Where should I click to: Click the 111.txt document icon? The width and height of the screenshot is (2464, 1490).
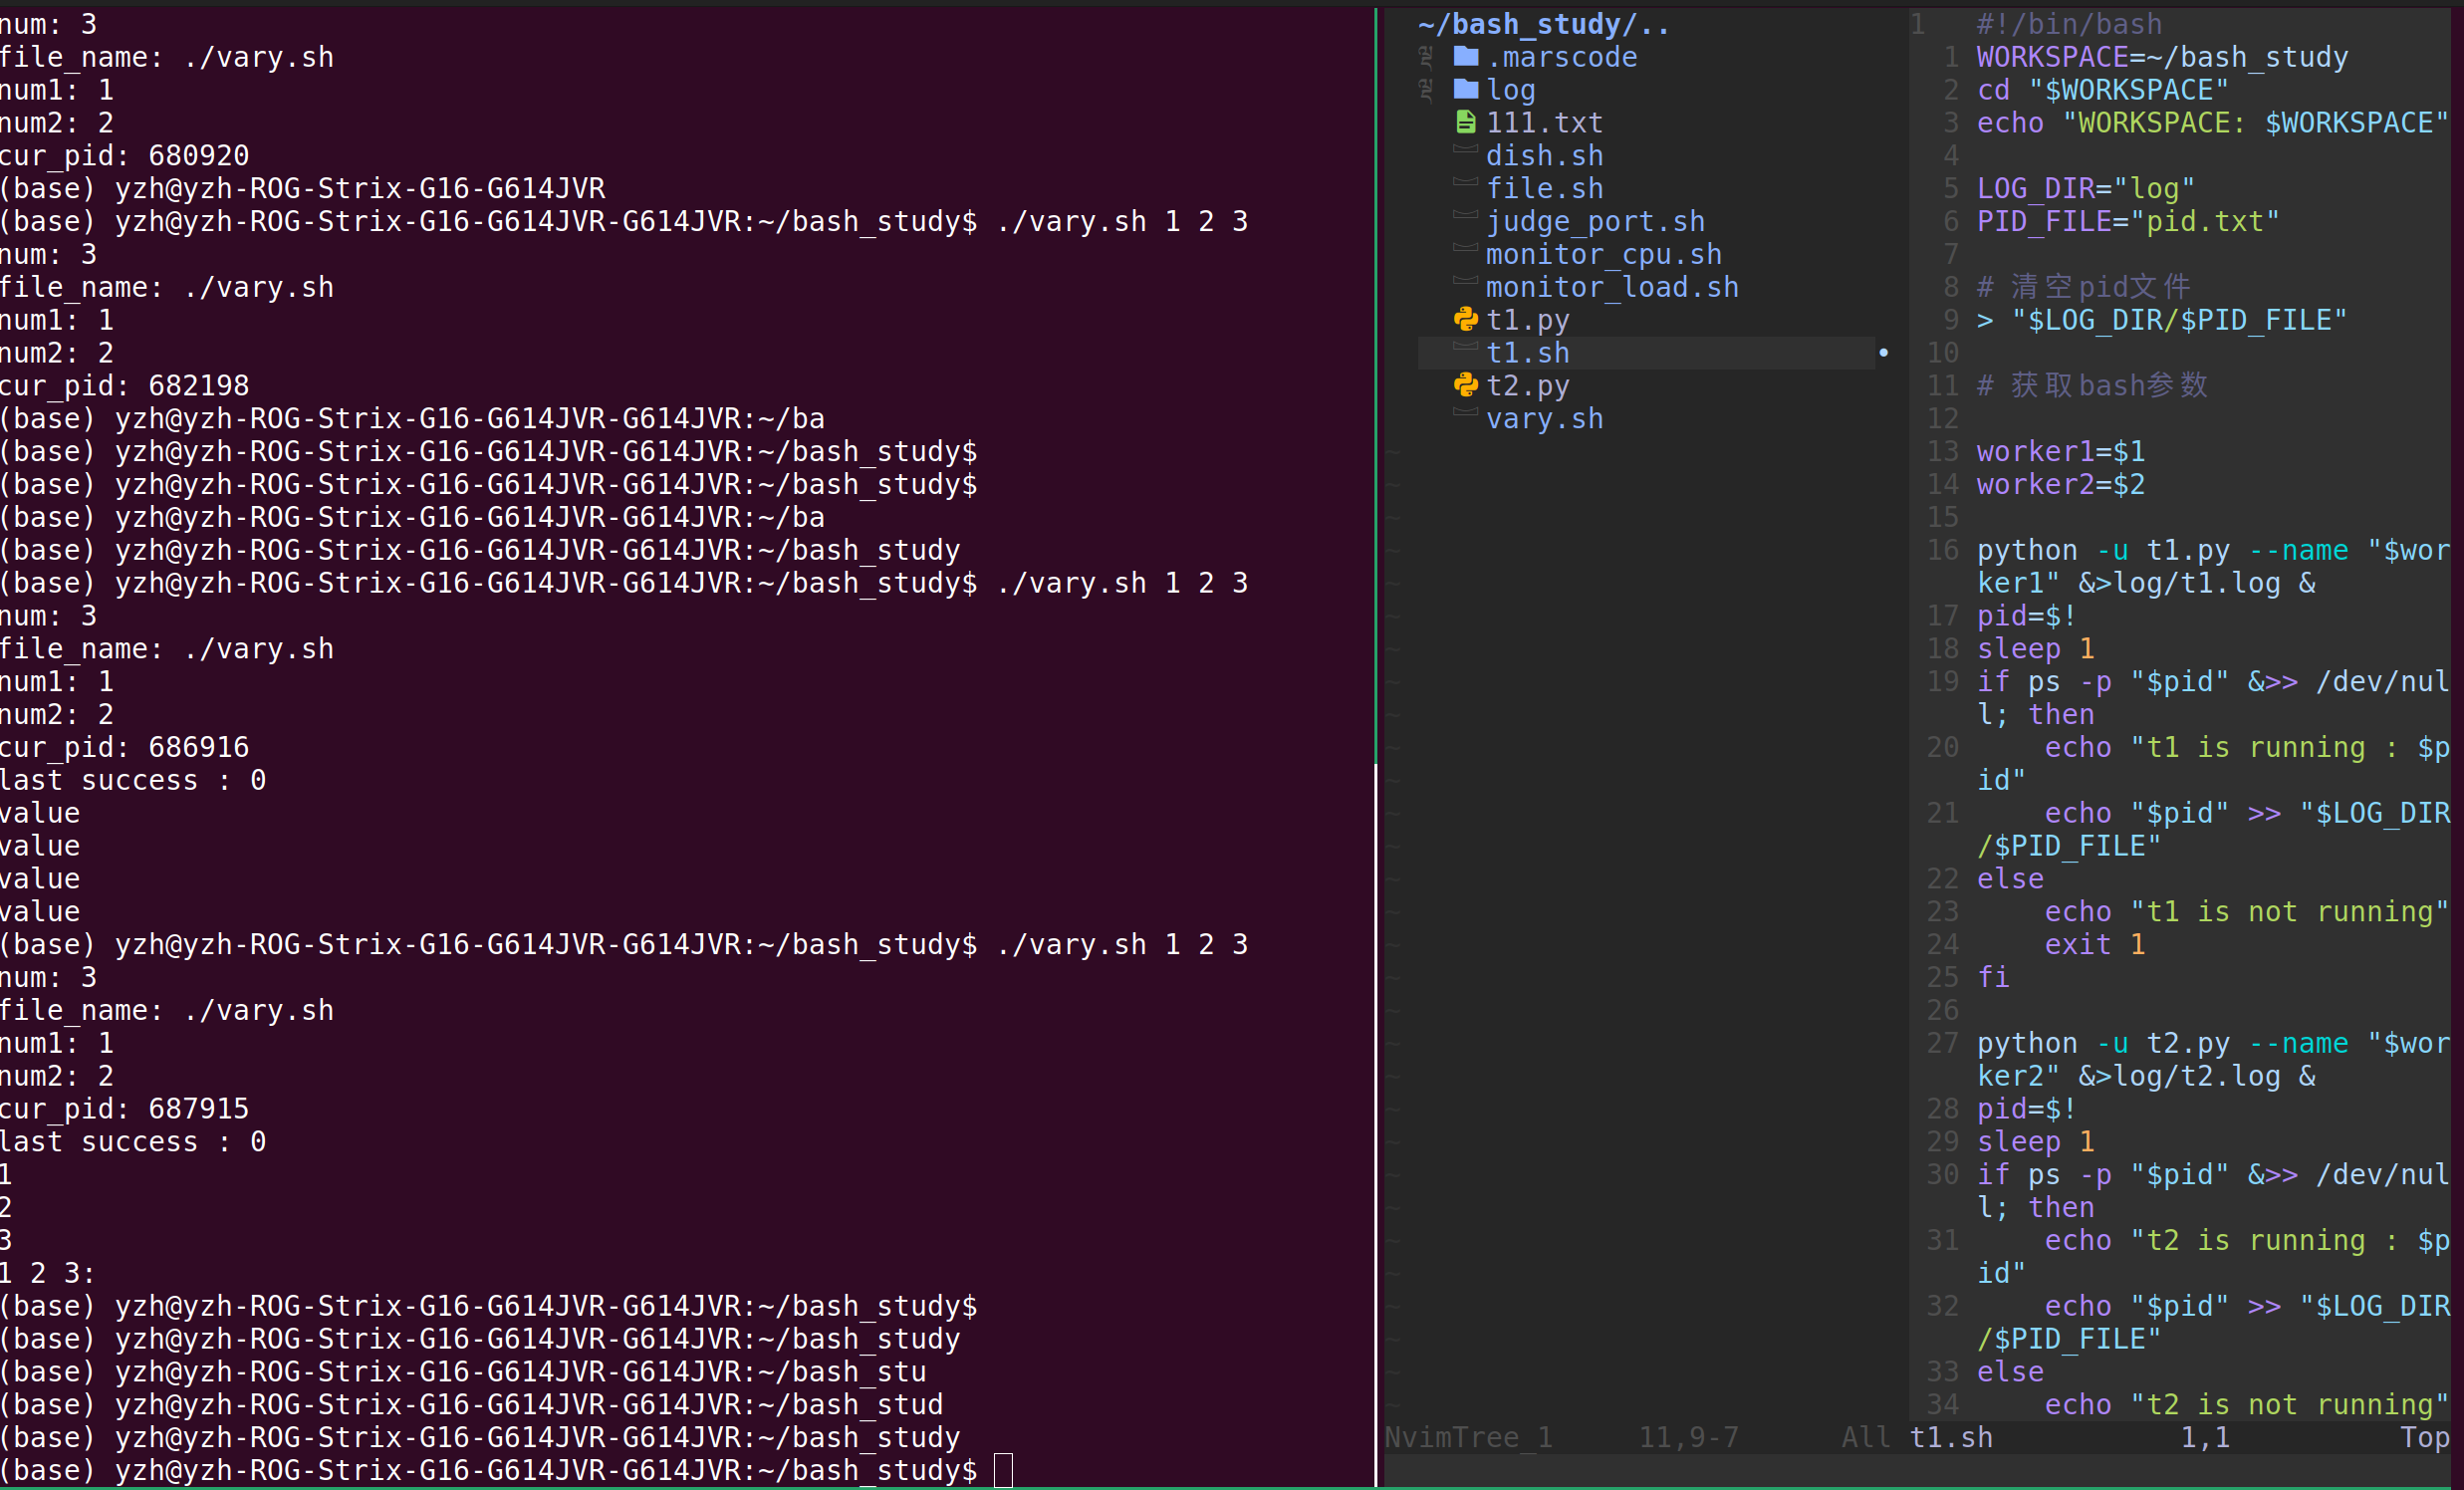(x=1465, y=122)
